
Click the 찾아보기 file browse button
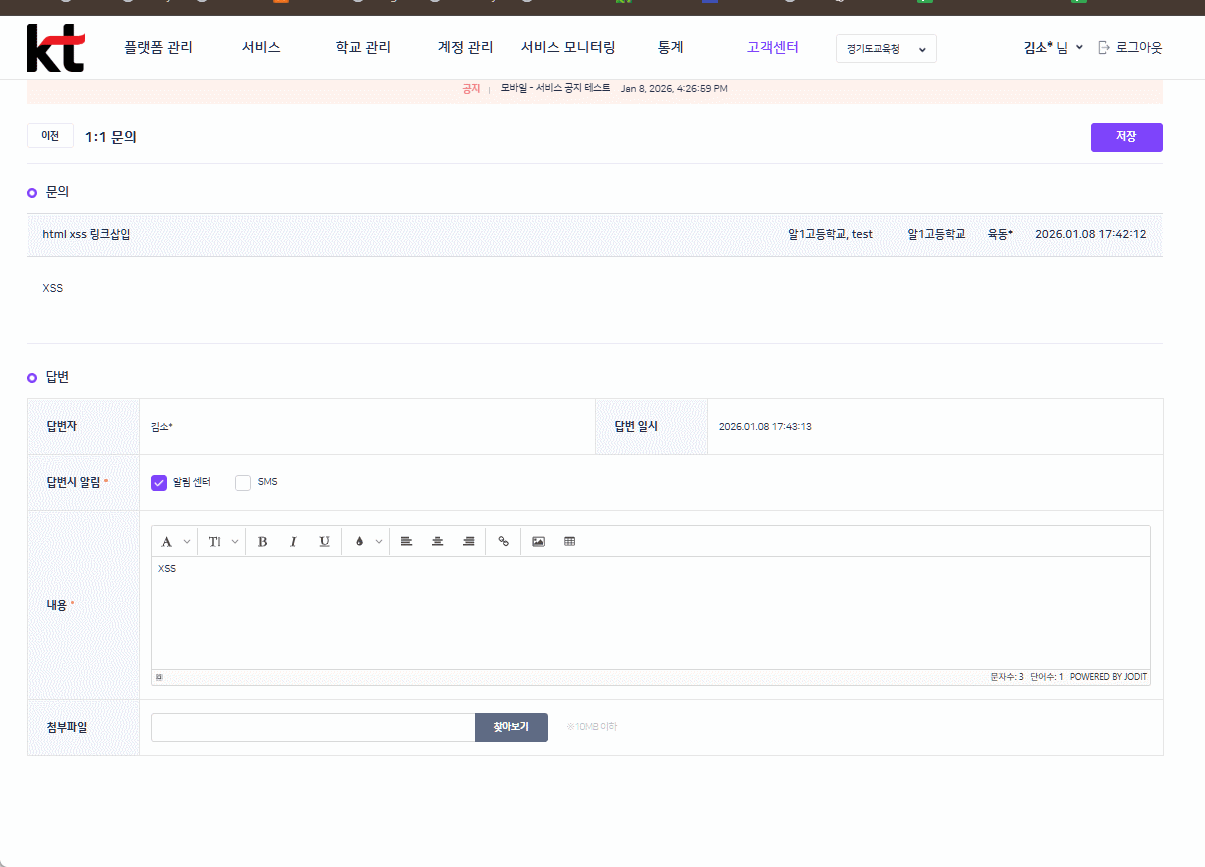[511, 727]
